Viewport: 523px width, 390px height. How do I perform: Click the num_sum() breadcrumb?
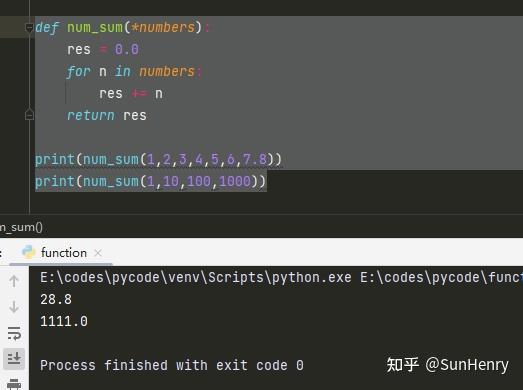tap(21, 228)
